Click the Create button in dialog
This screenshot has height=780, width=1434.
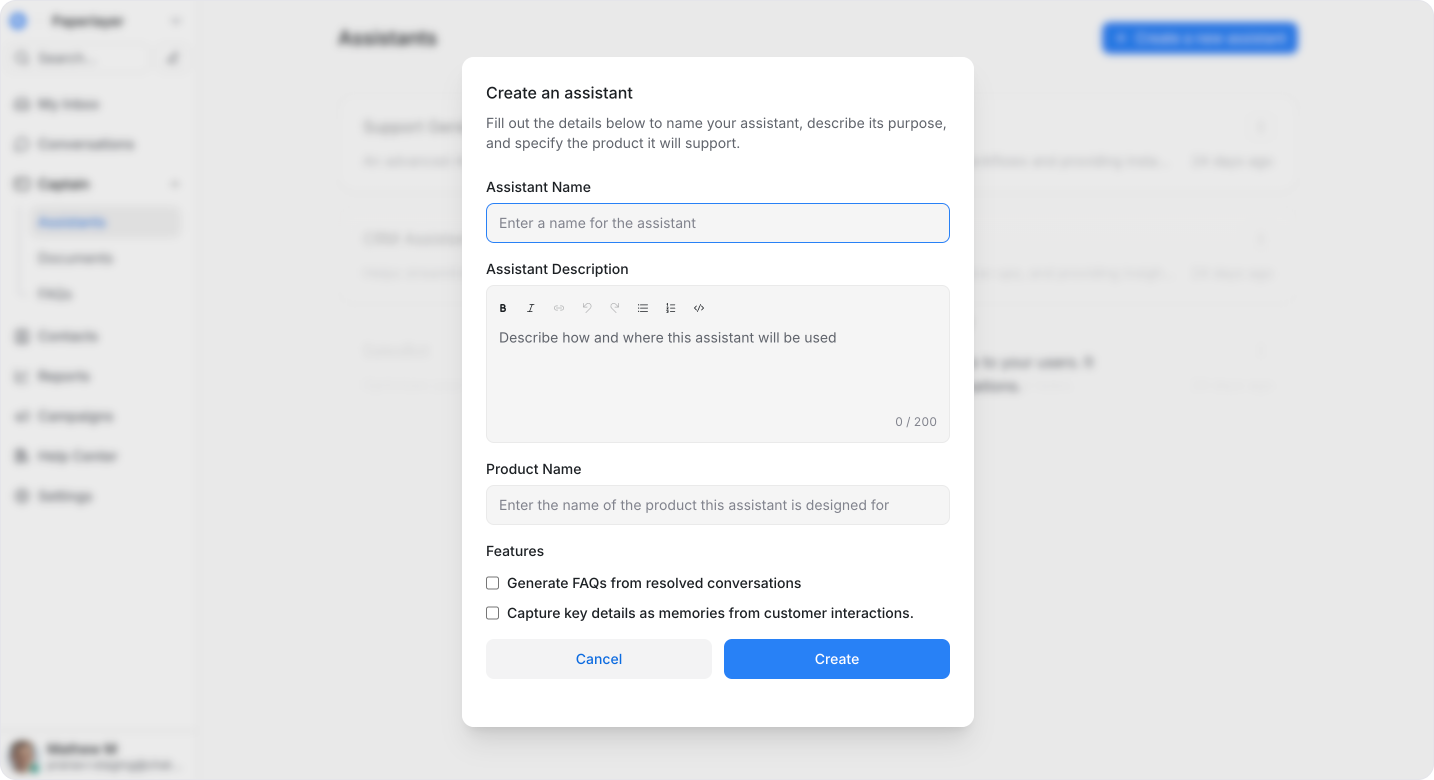(837, 659)
